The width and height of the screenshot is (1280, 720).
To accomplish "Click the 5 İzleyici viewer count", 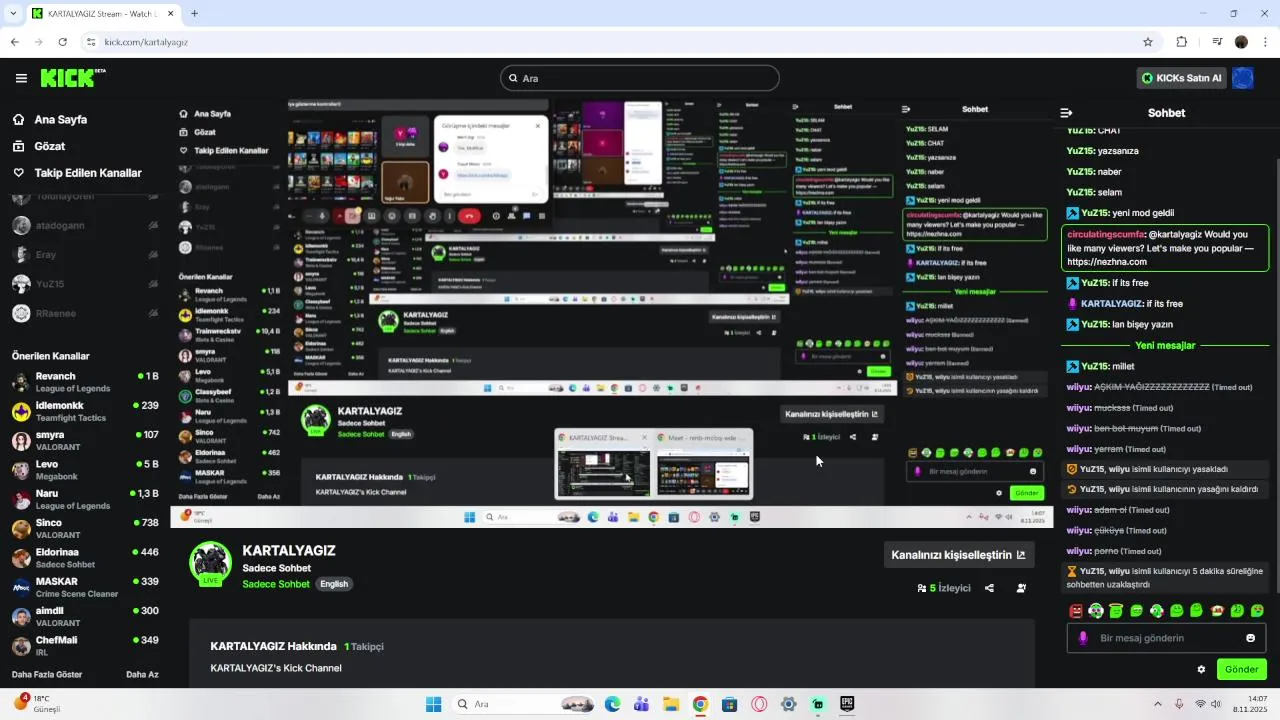I will [944, 588].
